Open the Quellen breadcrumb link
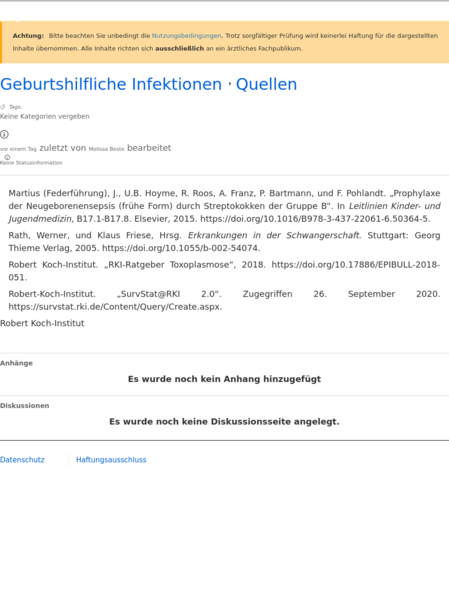This screenshot has width=449, height=599. (266, 84)
